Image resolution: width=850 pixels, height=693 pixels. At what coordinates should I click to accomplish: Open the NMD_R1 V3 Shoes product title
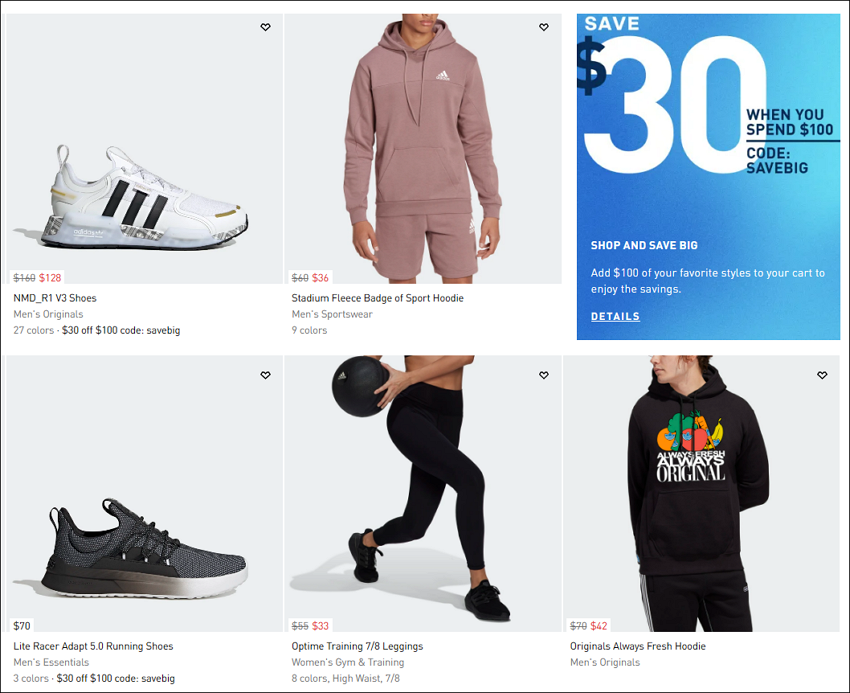[55, 298]
